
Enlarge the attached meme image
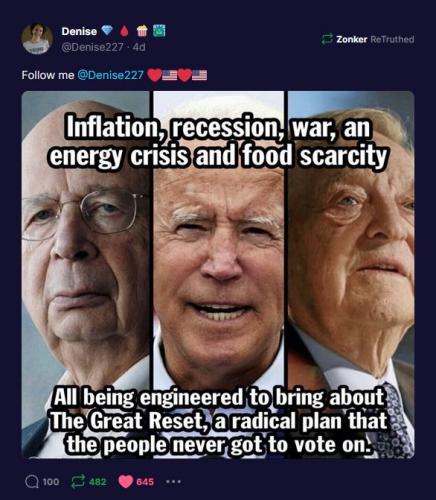218,274
